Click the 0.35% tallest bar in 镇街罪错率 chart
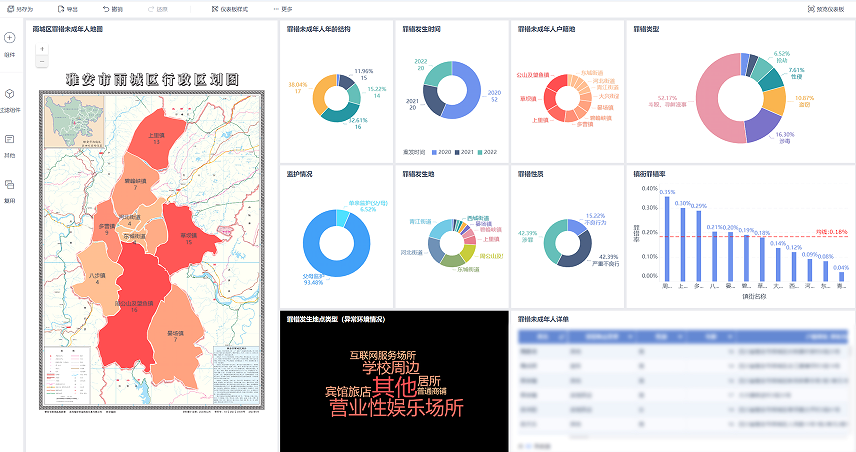The width and height of the screenshot is (856, 452). 667,239
